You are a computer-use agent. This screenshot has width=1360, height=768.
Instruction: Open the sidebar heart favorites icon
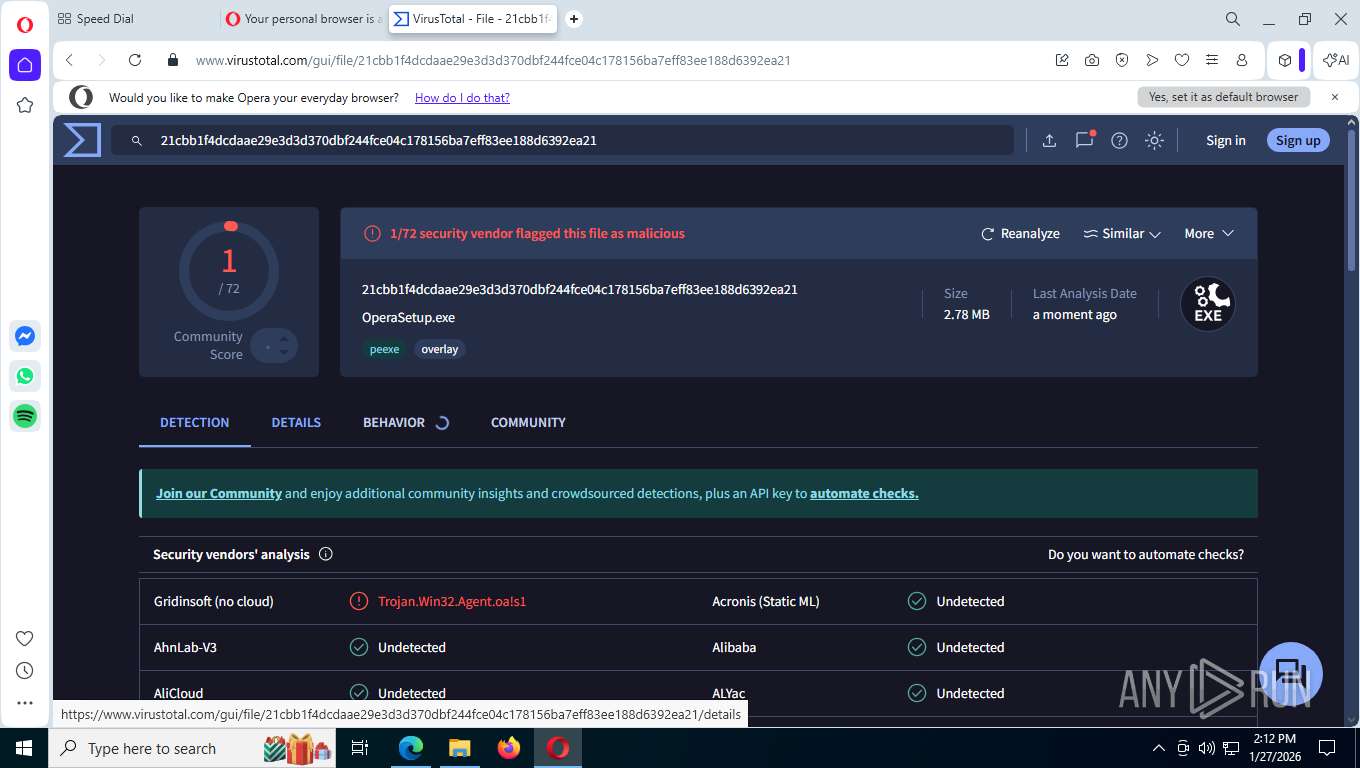[25, 639]
